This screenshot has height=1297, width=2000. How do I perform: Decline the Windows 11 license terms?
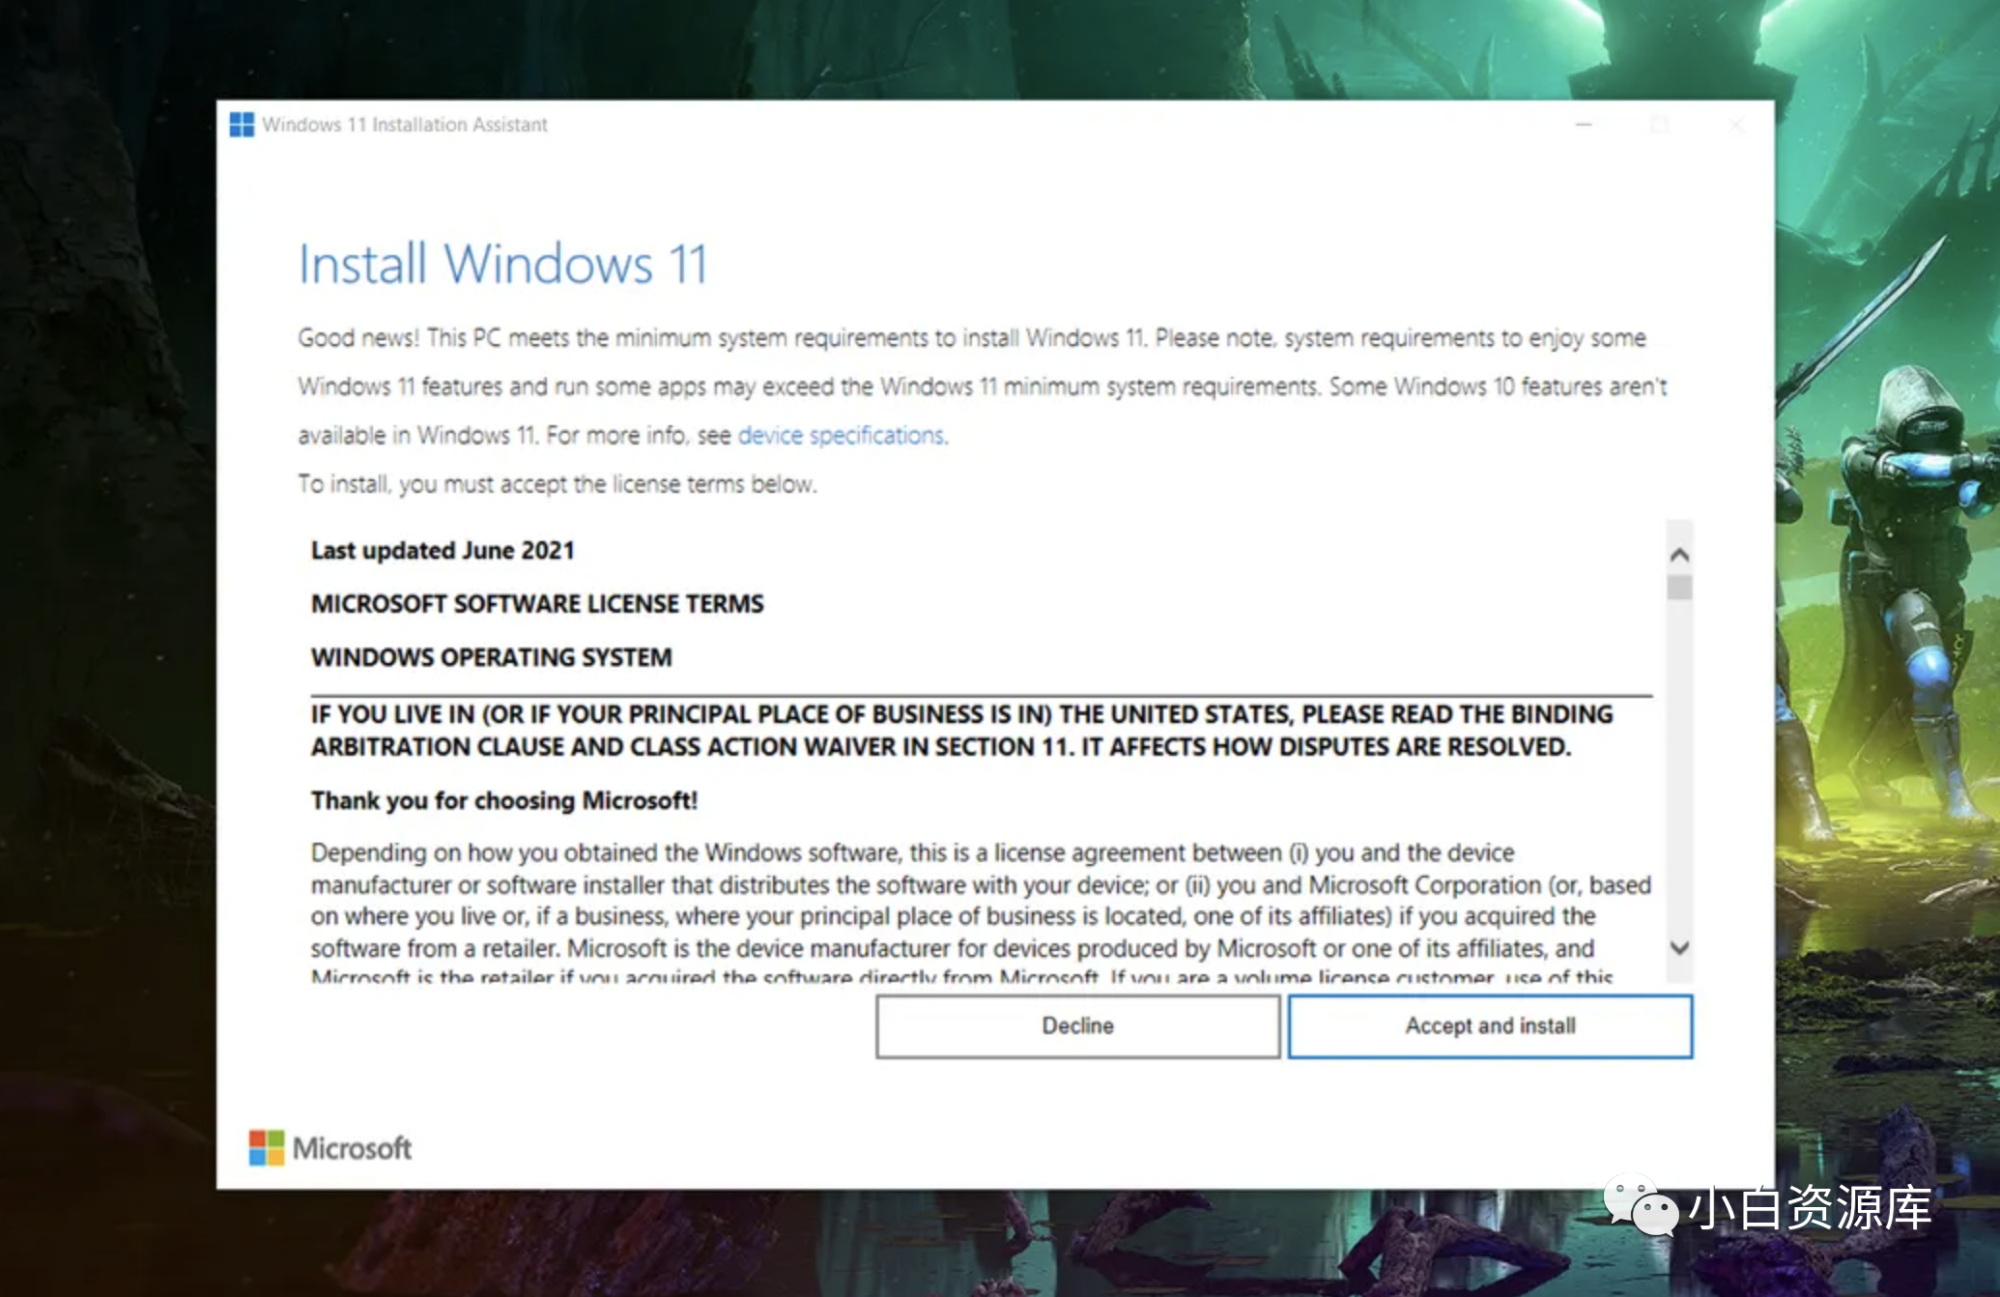[1078, 1026]
